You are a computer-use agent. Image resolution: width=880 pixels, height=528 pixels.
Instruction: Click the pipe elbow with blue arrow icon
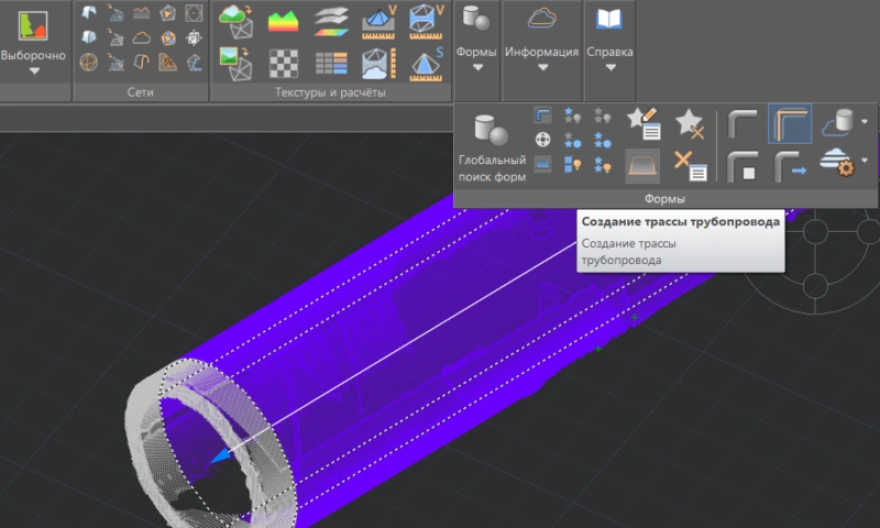coord(789,164)
